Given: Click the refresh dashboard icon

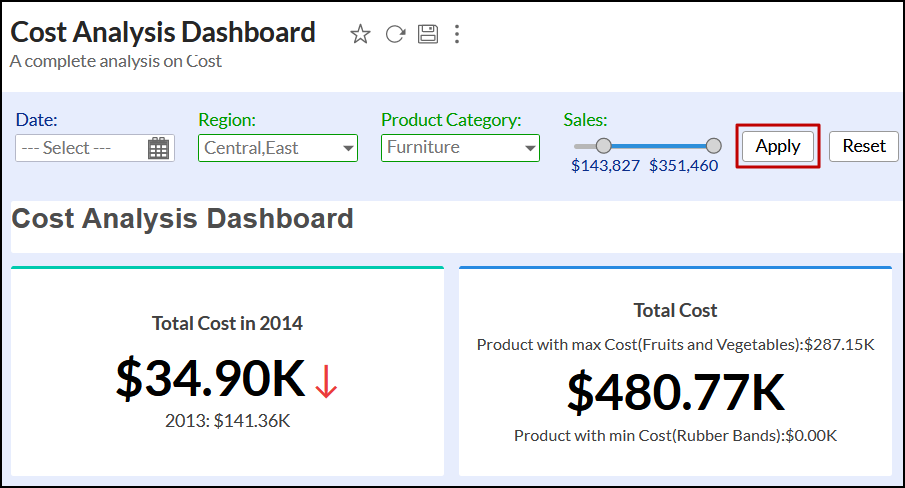Looking at the screenshot, I should click(x=395, y=34).
